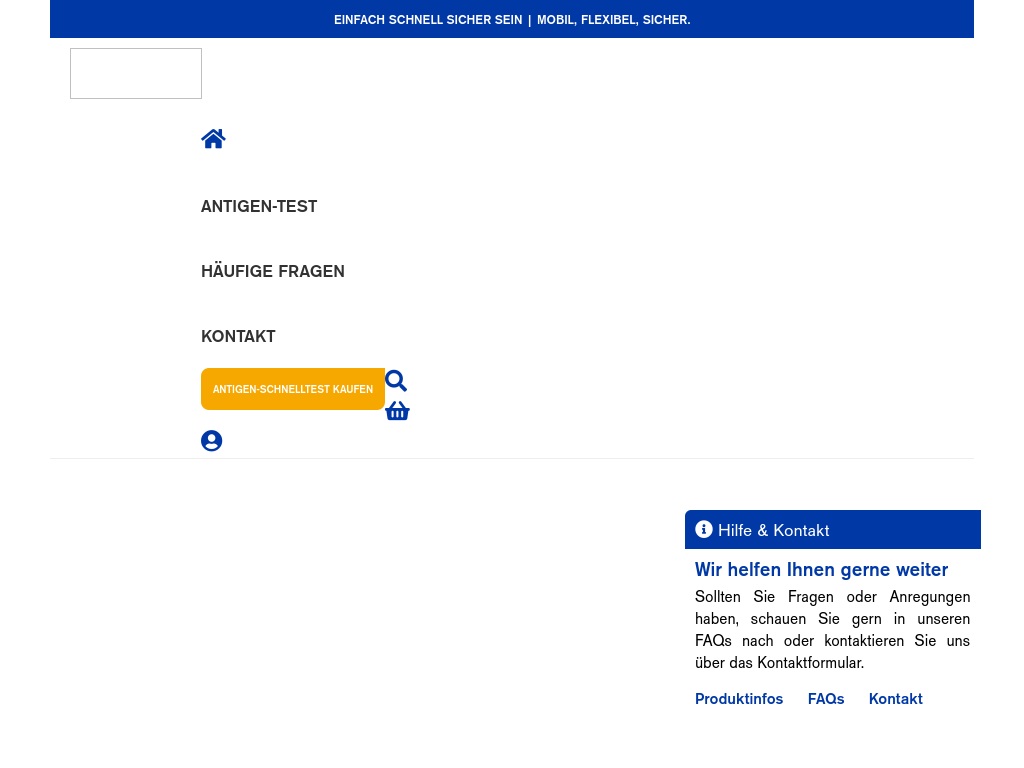Image resolution: width=1024 pixels, height=768 pixels.
Task: Click the info icon beside Hilfe & Kontakt
Action: [x=704, y=530]
